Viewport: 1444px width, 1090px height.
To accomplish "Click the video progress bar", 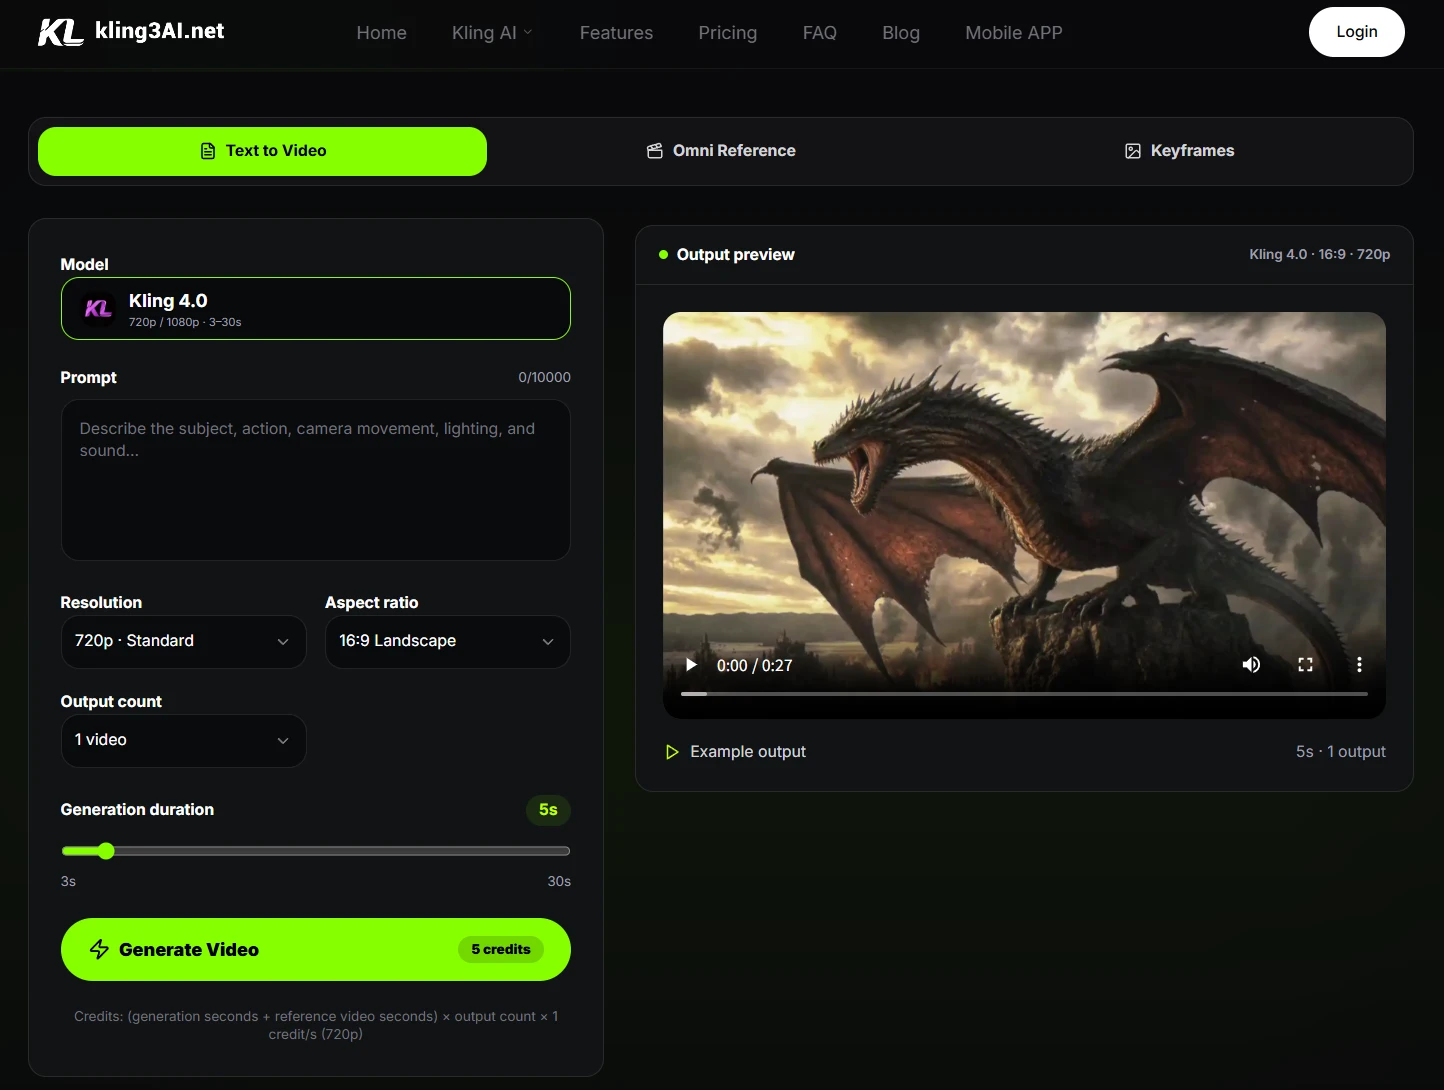I will (1024, 693).
